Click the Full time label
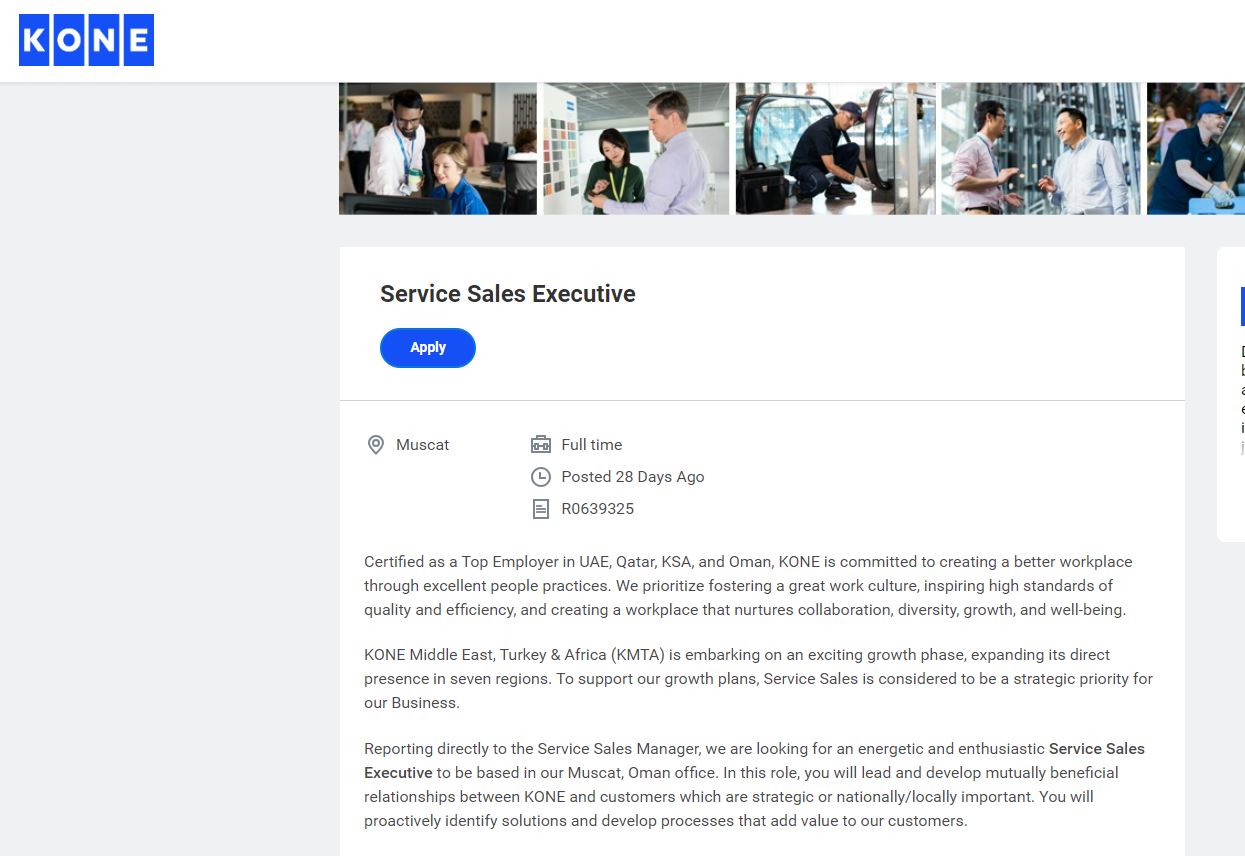 [x=592, y=445]
